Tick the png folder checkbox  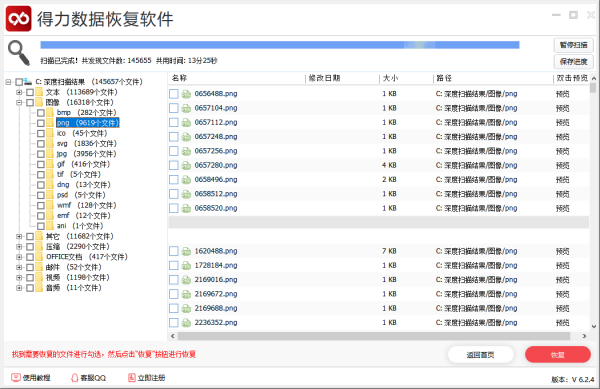(41, 123)
